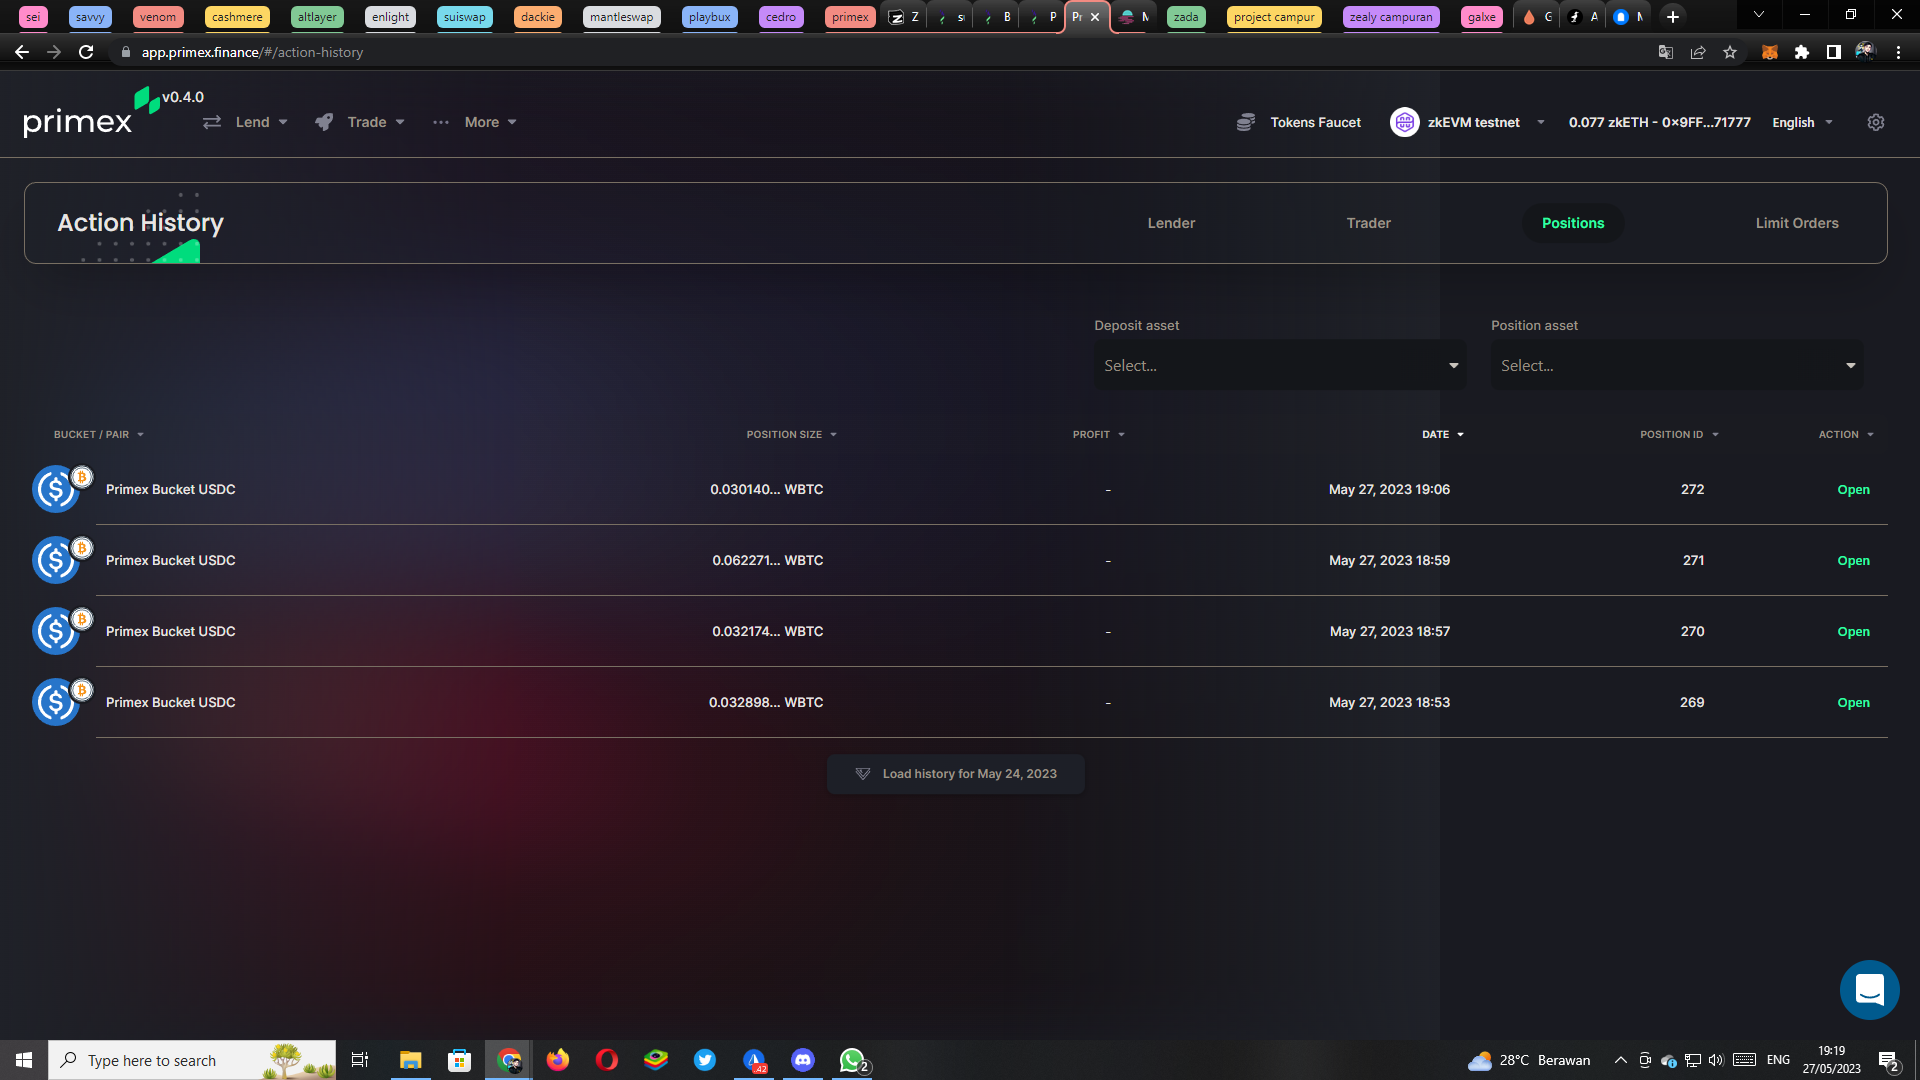The width and height of the screenshot is (1920, 1080).
Task: Open WhatsApp from the taskbar
Action: [852, 1060]
